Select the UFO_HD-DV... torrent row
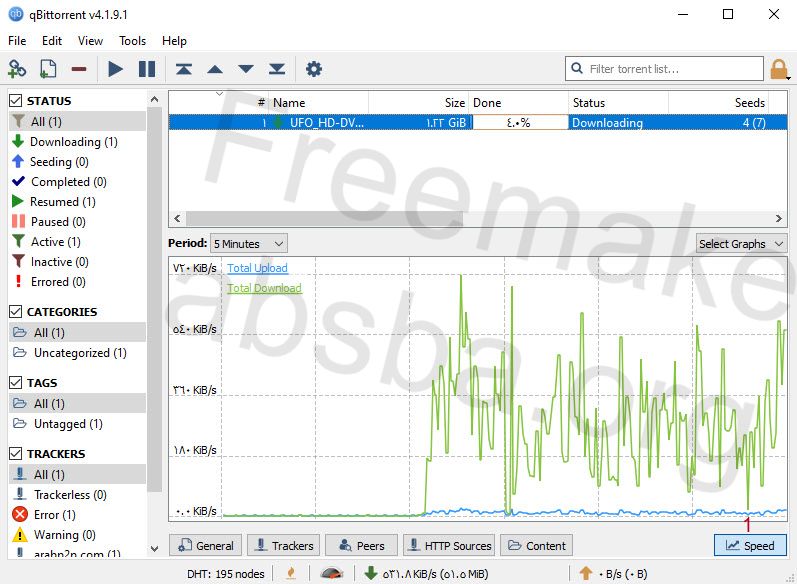 tap(478, 122)
